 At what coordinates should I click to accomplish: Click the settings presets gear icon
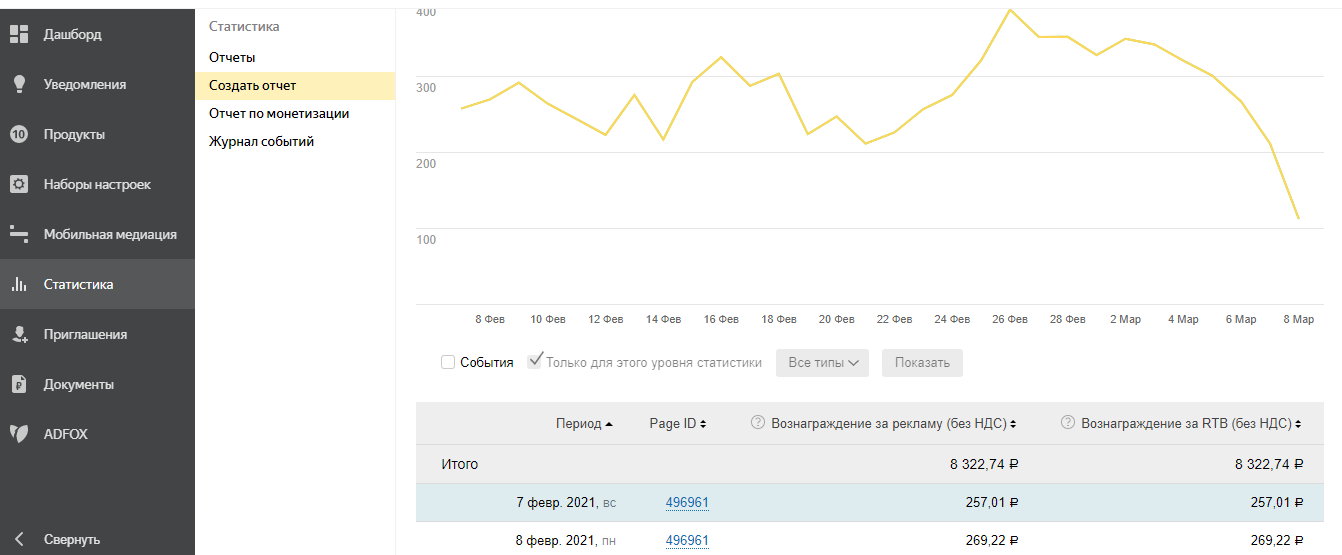18,184
